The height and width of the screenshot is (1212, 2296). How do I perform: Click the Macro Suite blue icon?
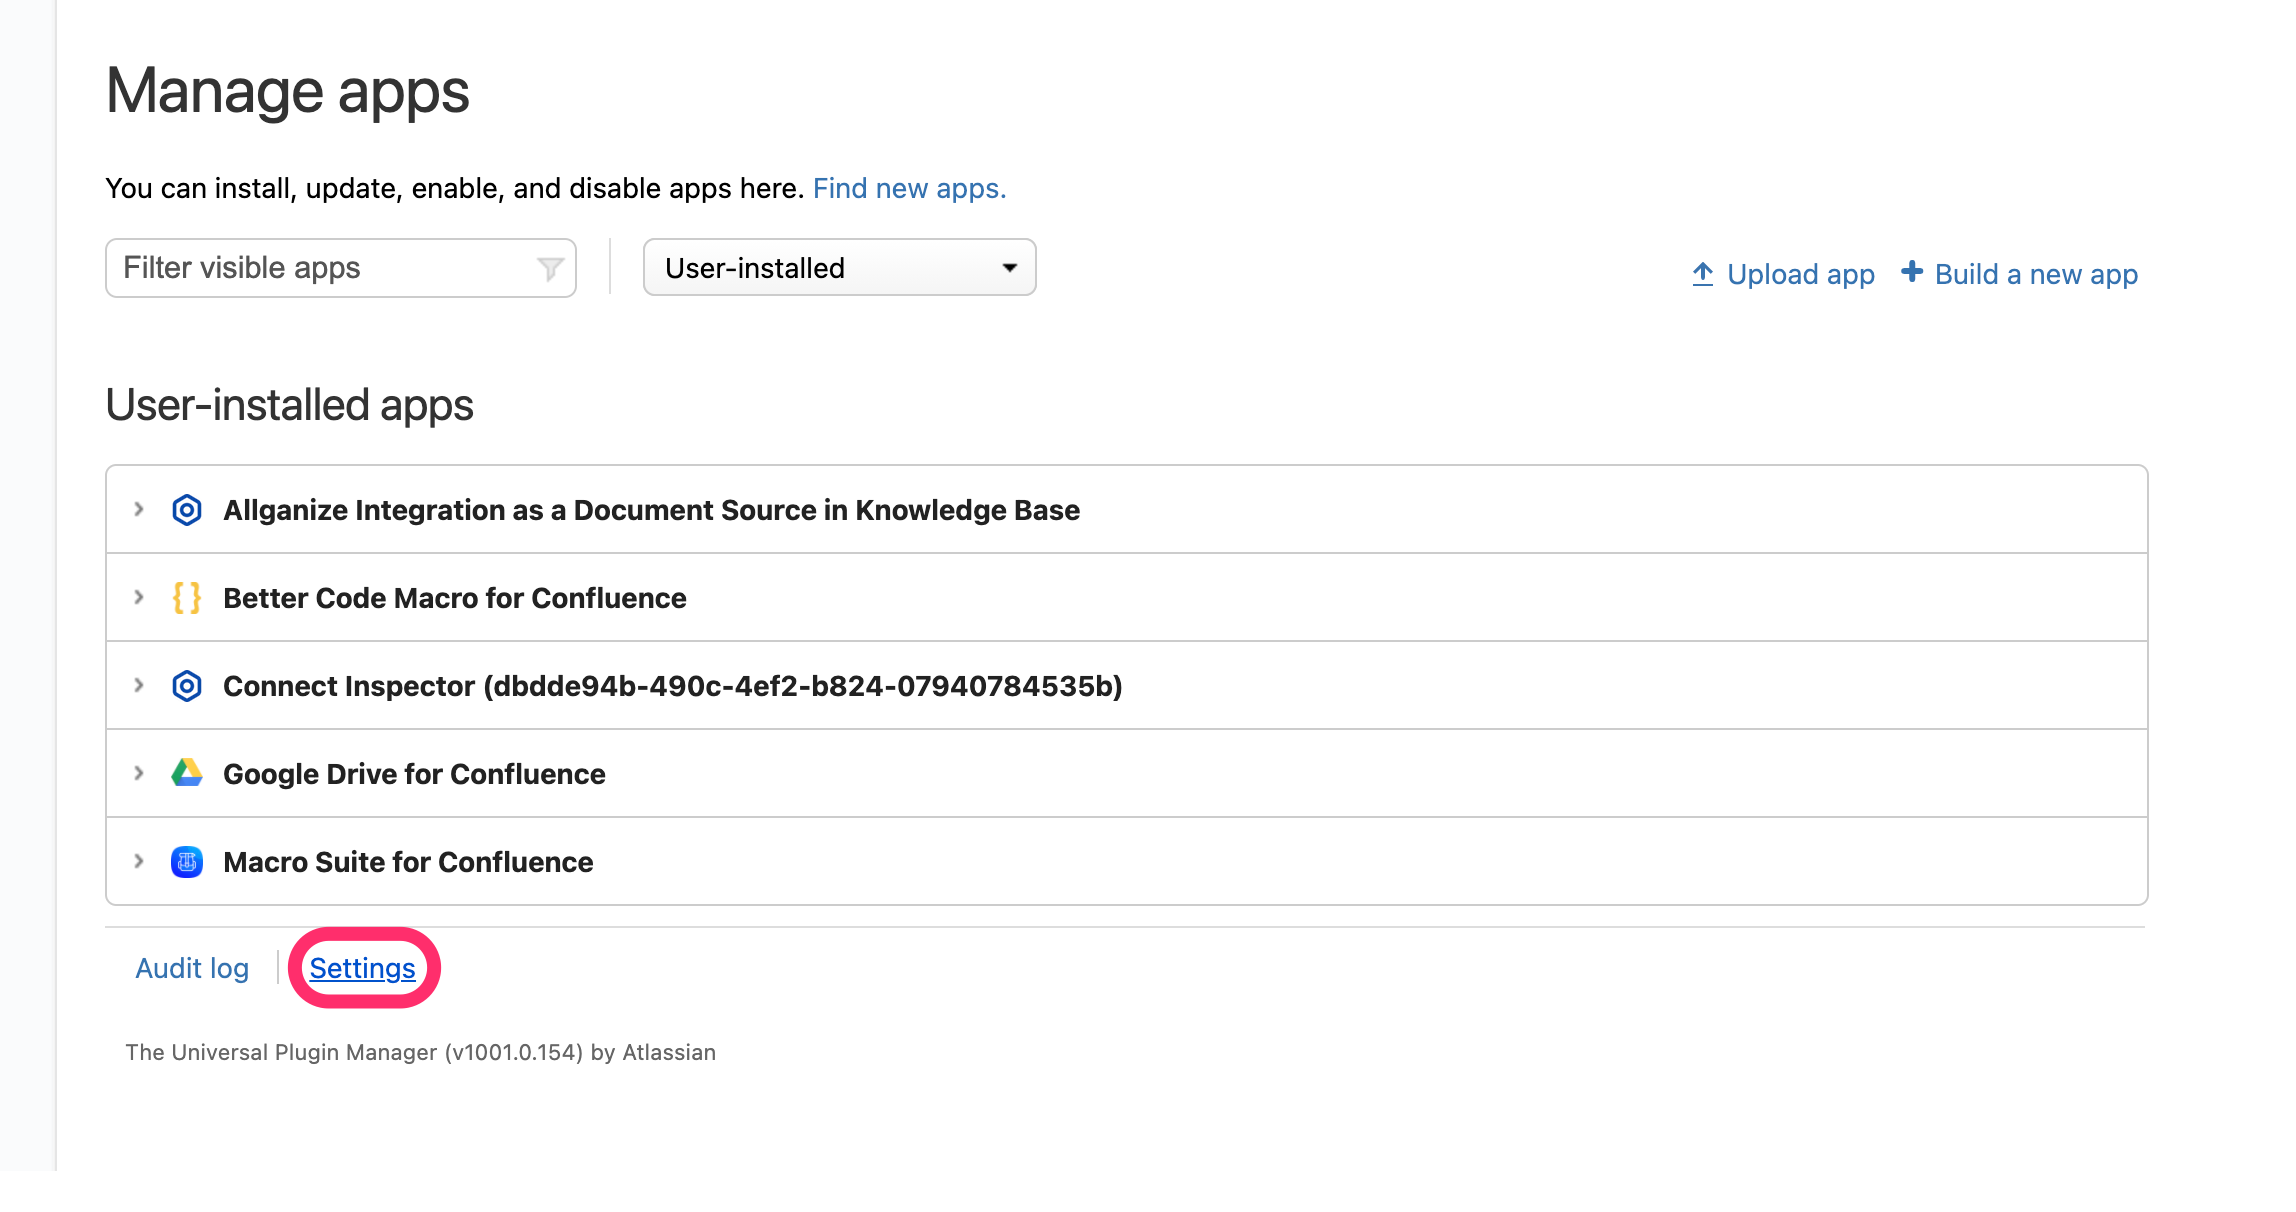187,861
